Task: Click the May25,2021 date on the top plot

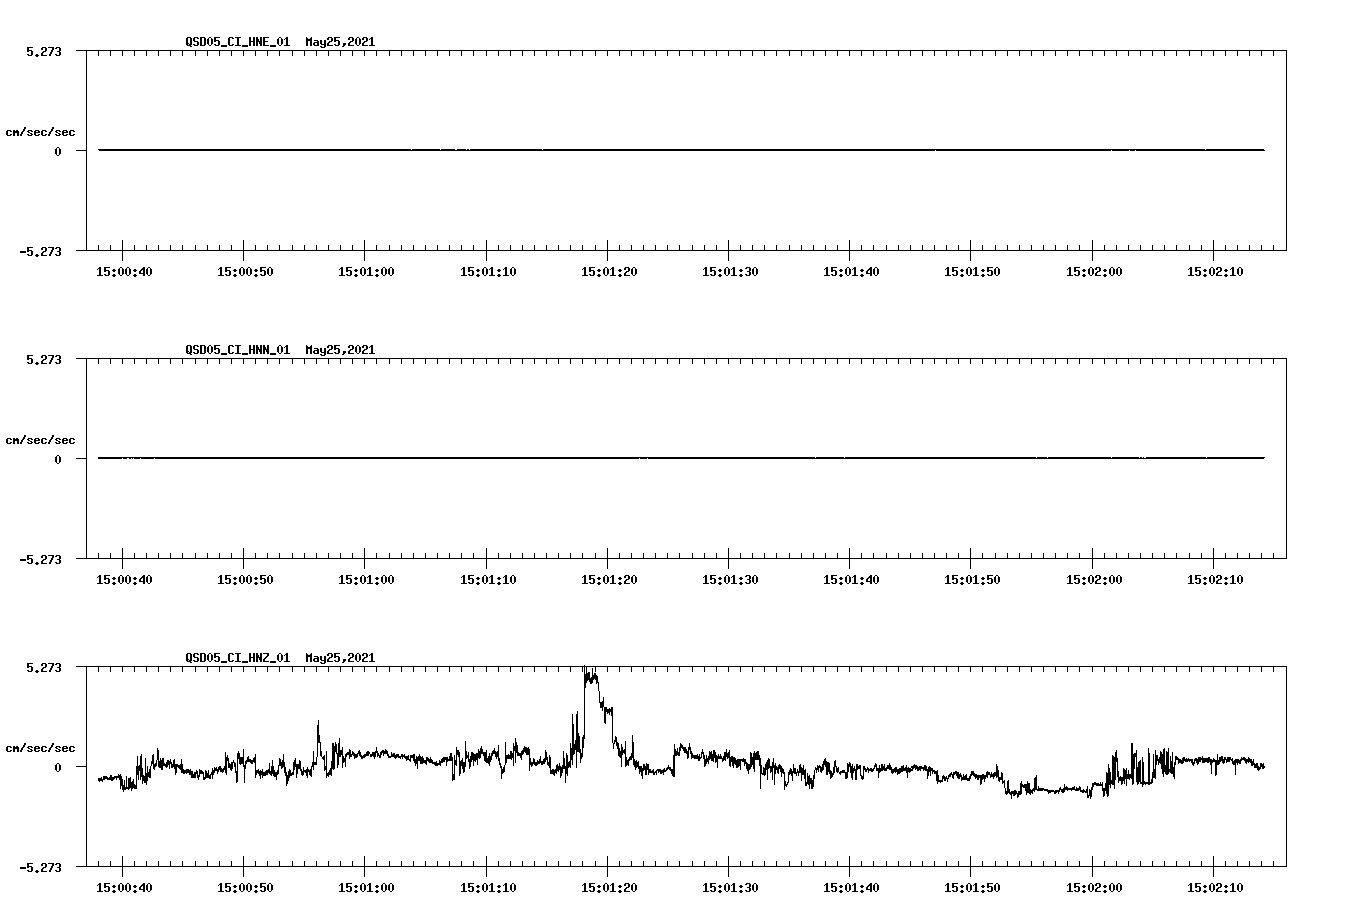Action: point(340,42)
